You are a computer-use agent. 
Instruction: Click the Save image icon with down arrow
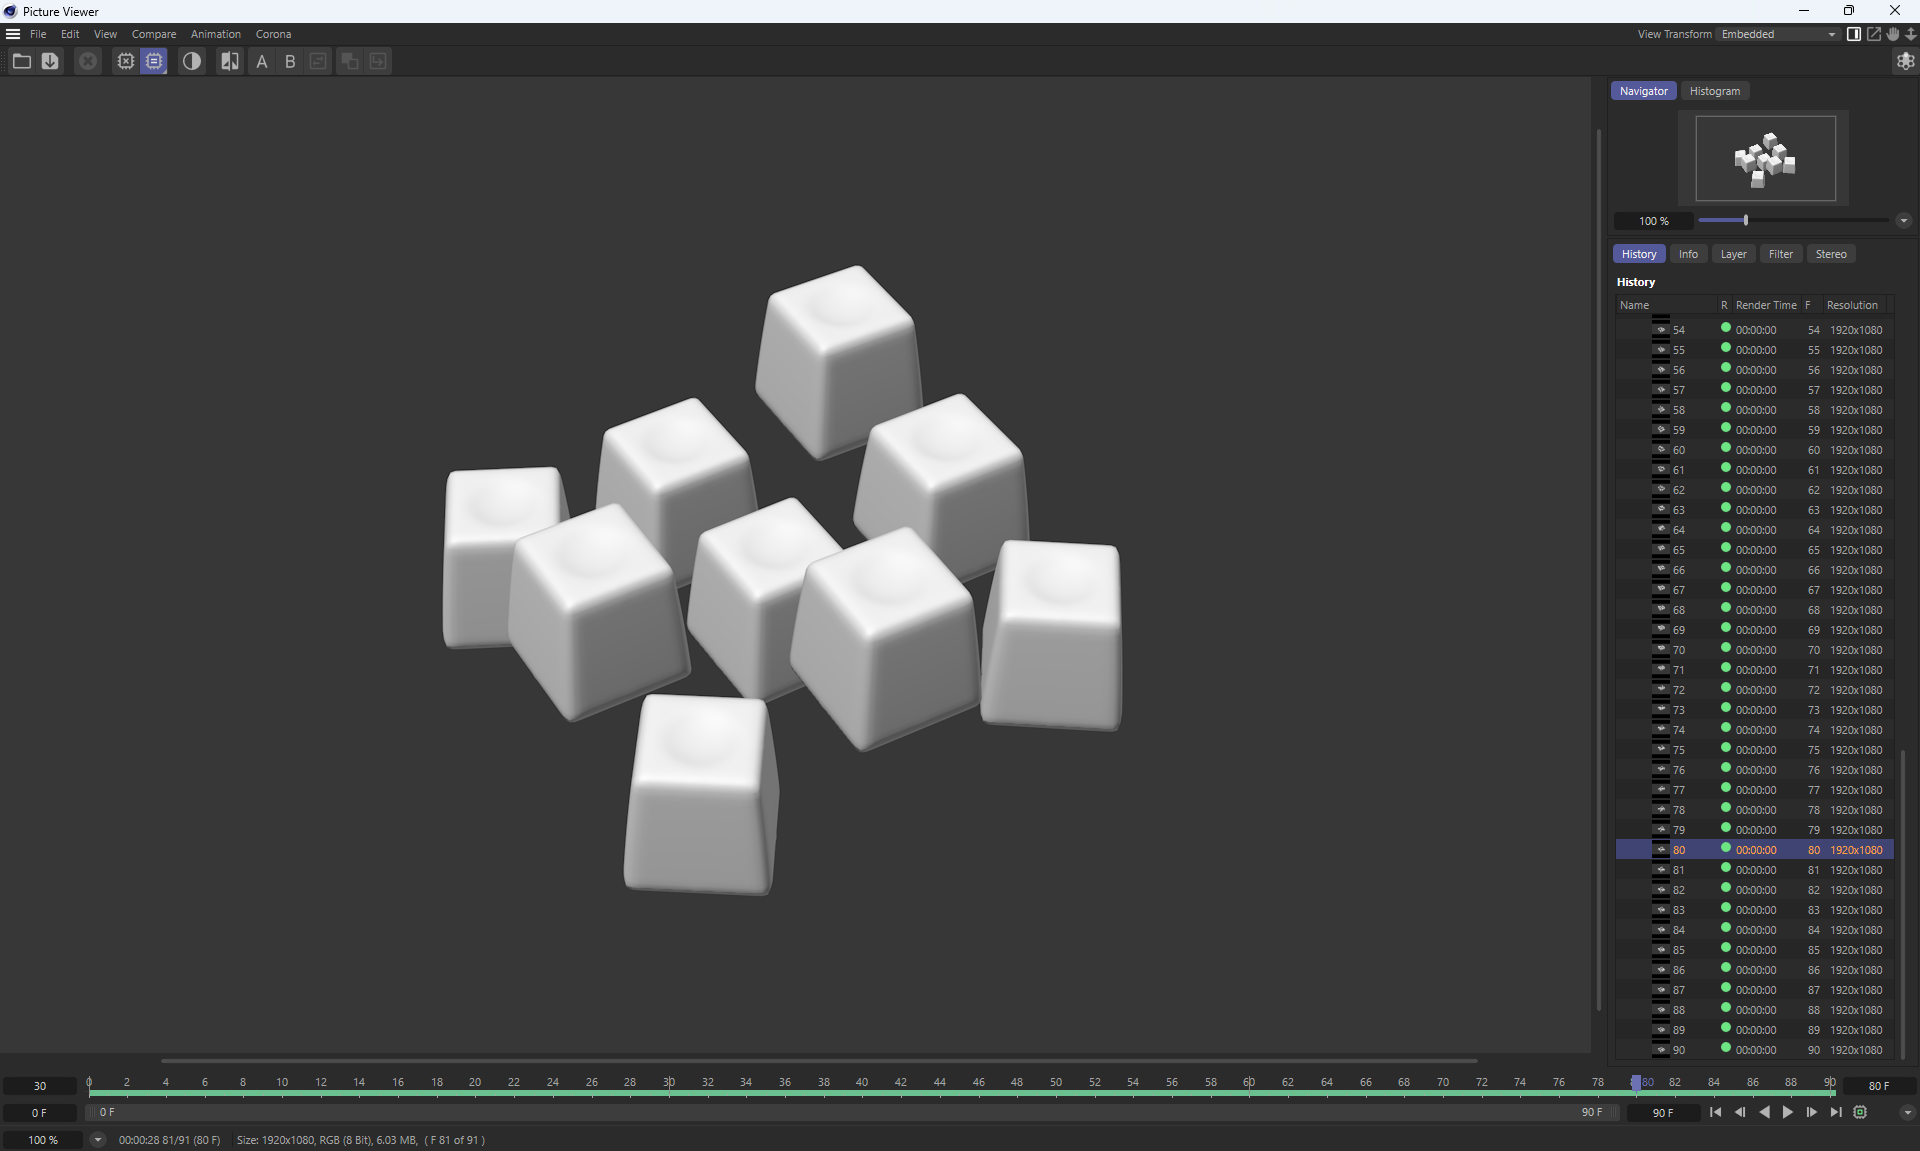50,62
